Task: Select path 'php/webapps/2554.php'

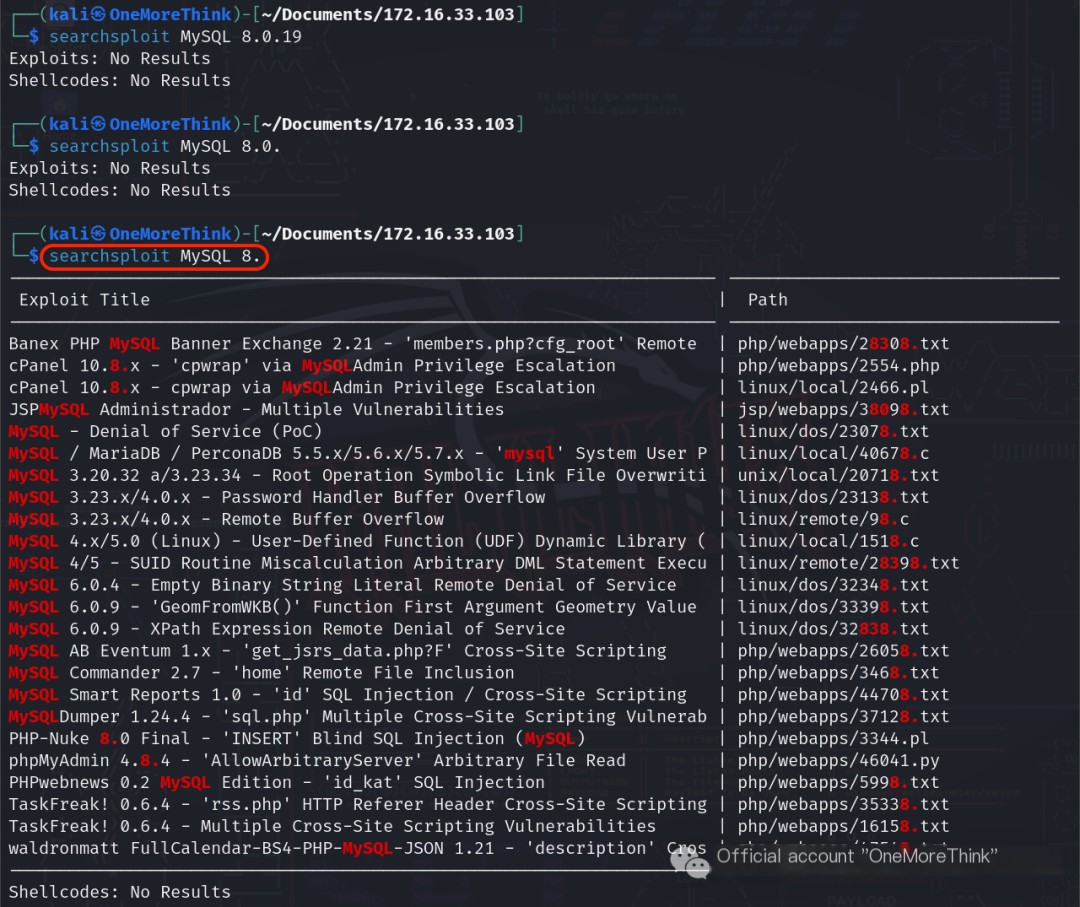Action: [x=838, y=366]
